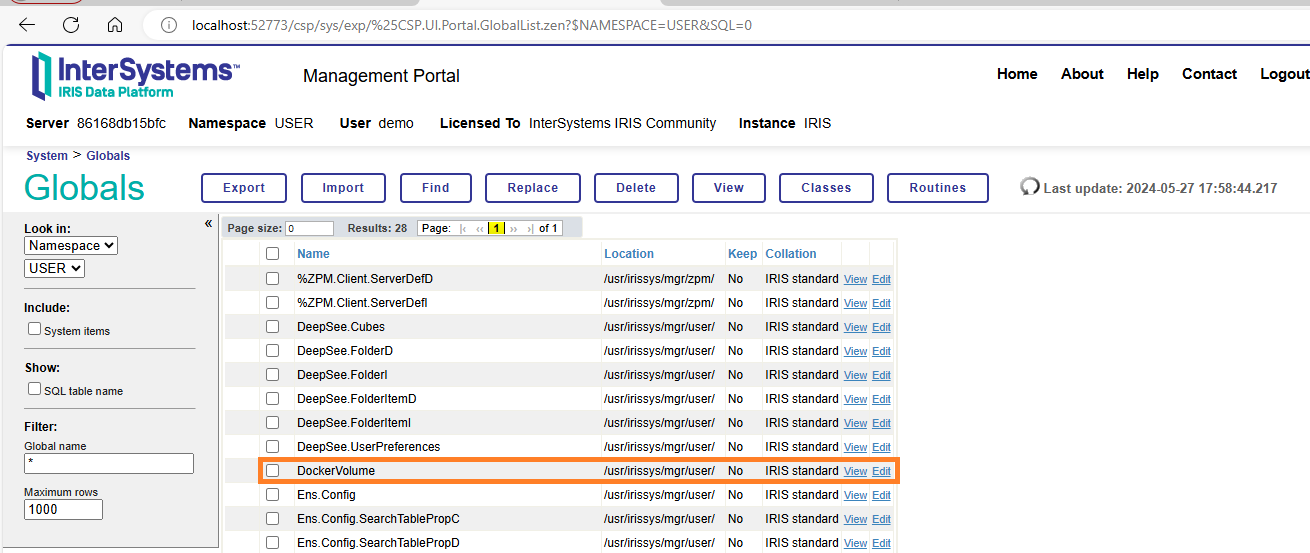Click the Maximum rows input field
Image resolution: width=1310 pixels, height=553 pixels.
coord(64,510)
